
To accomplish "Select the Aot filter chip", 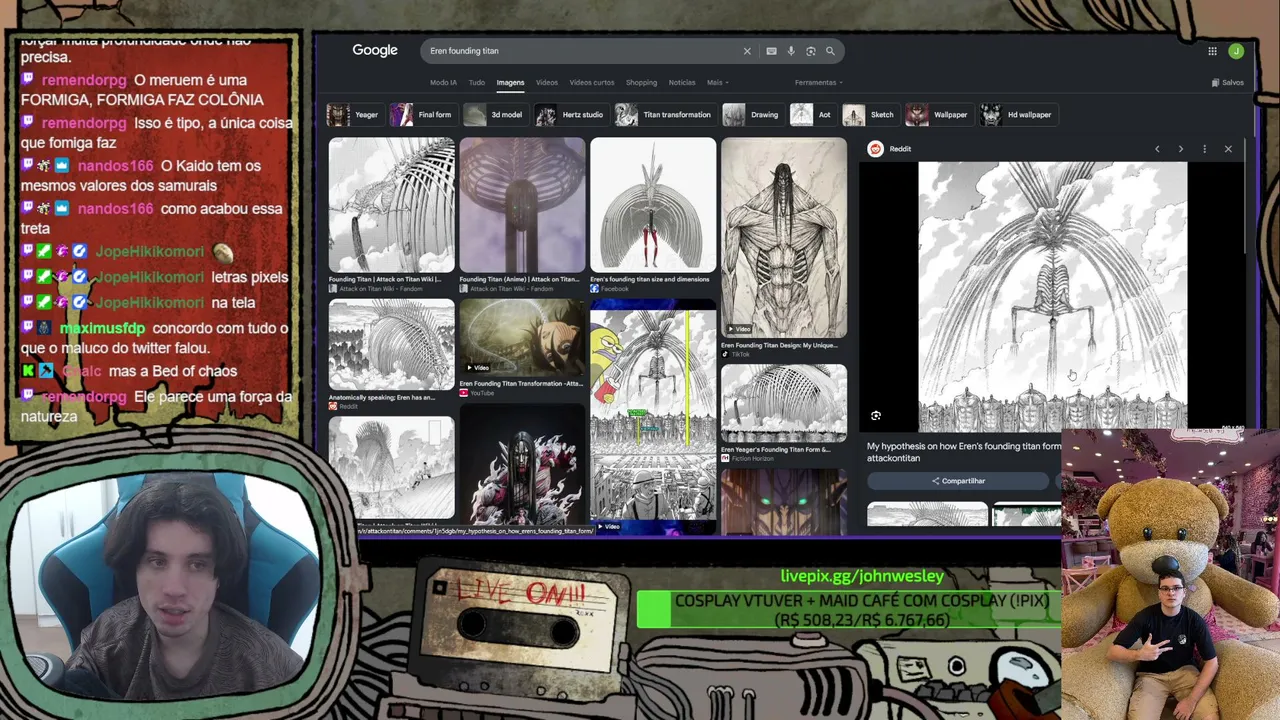I will pos(812,115).
